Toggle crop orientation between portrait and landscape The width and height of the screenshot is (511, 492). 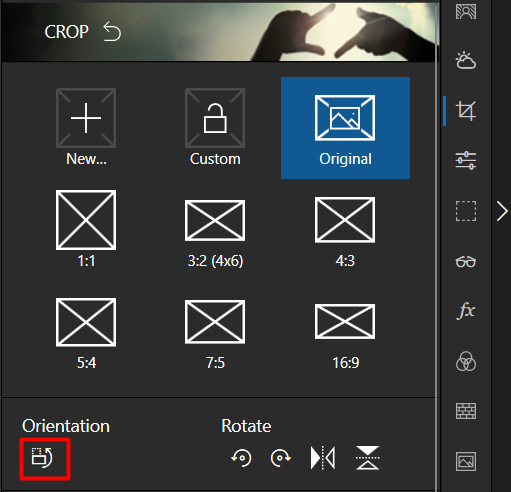pos(42,458)
